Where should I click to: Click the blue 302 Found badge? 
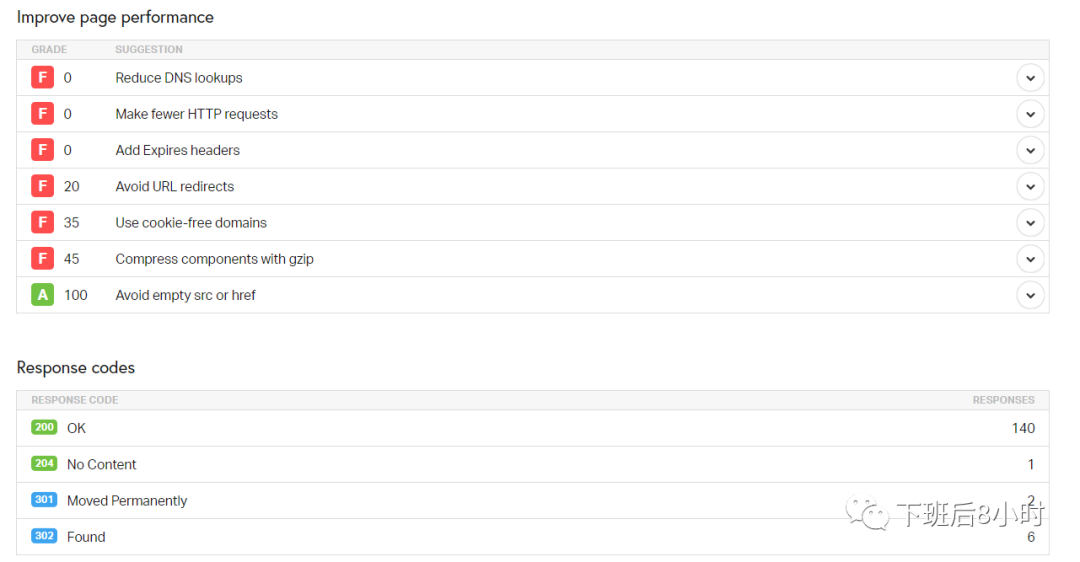(44, 536)
